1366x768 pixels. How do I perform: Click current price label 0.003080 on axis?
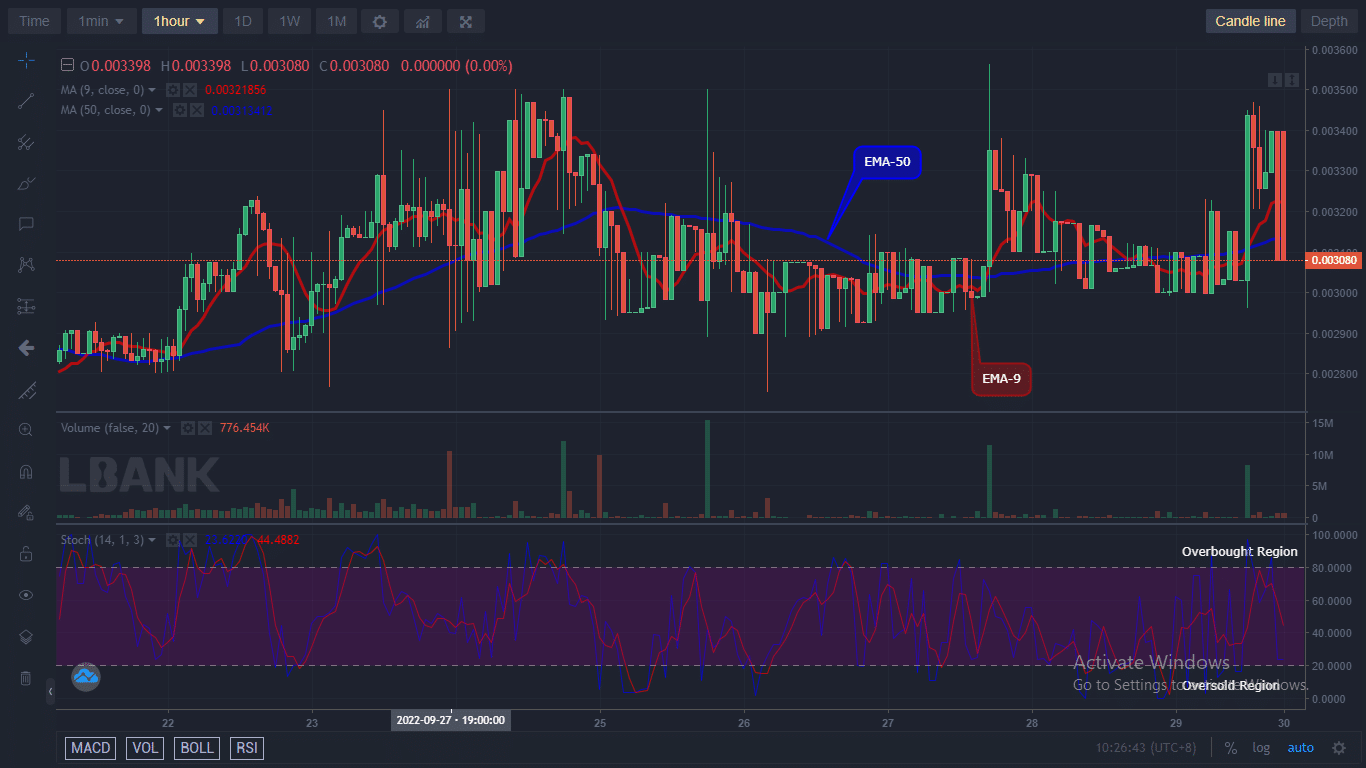coord(1336,260)
